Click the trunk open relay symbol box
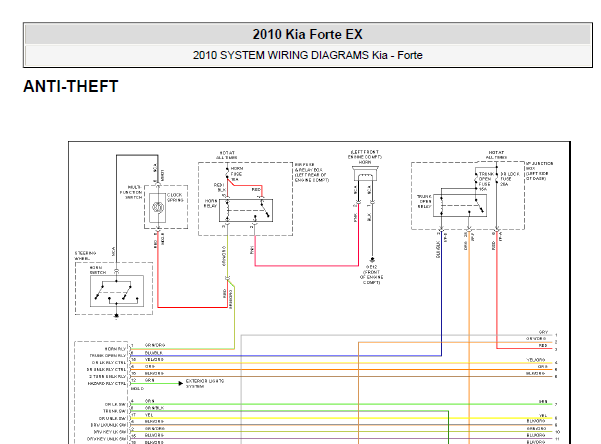Image resolution: width=601 pixels, height=444 pixels. pyautogui.click(x=460, y=206)
